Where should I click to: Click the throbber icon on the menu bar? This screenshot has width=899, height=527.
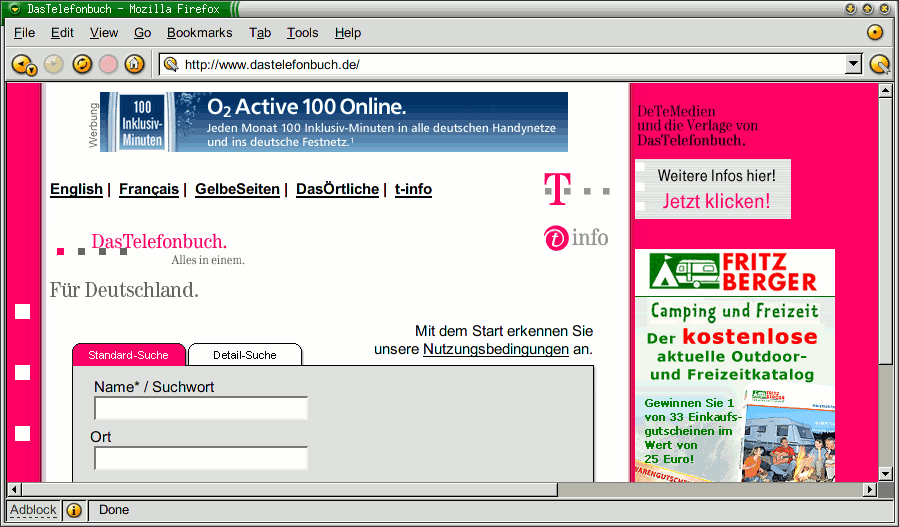click(x=875, y=32)
